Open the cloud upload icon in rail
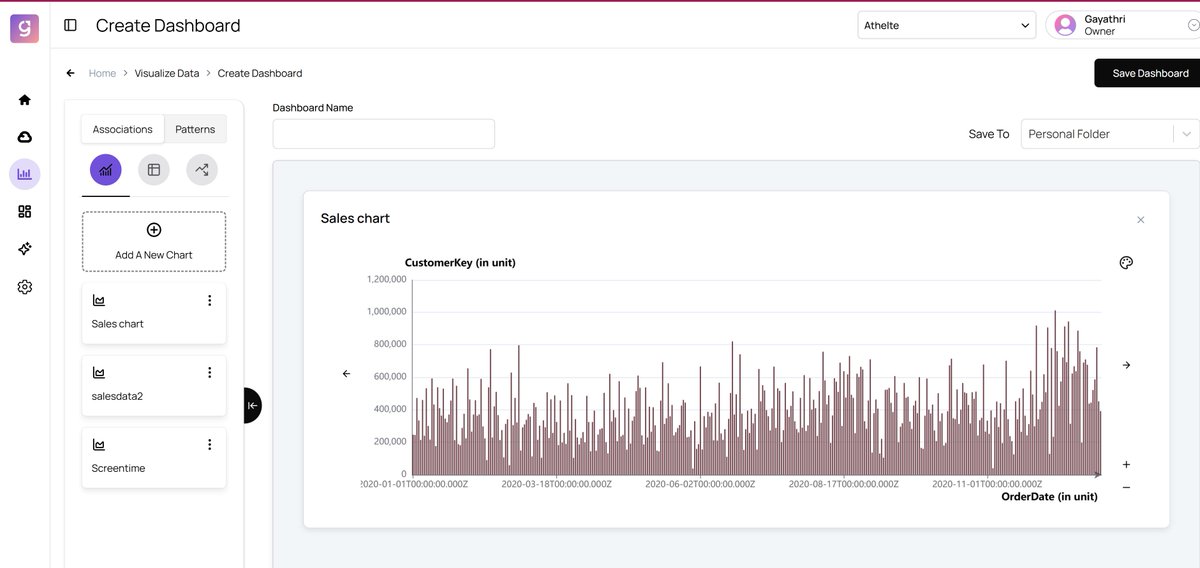Image resolution: width=1200 pixels, height=568 pixels. click(x=25, y=137)
